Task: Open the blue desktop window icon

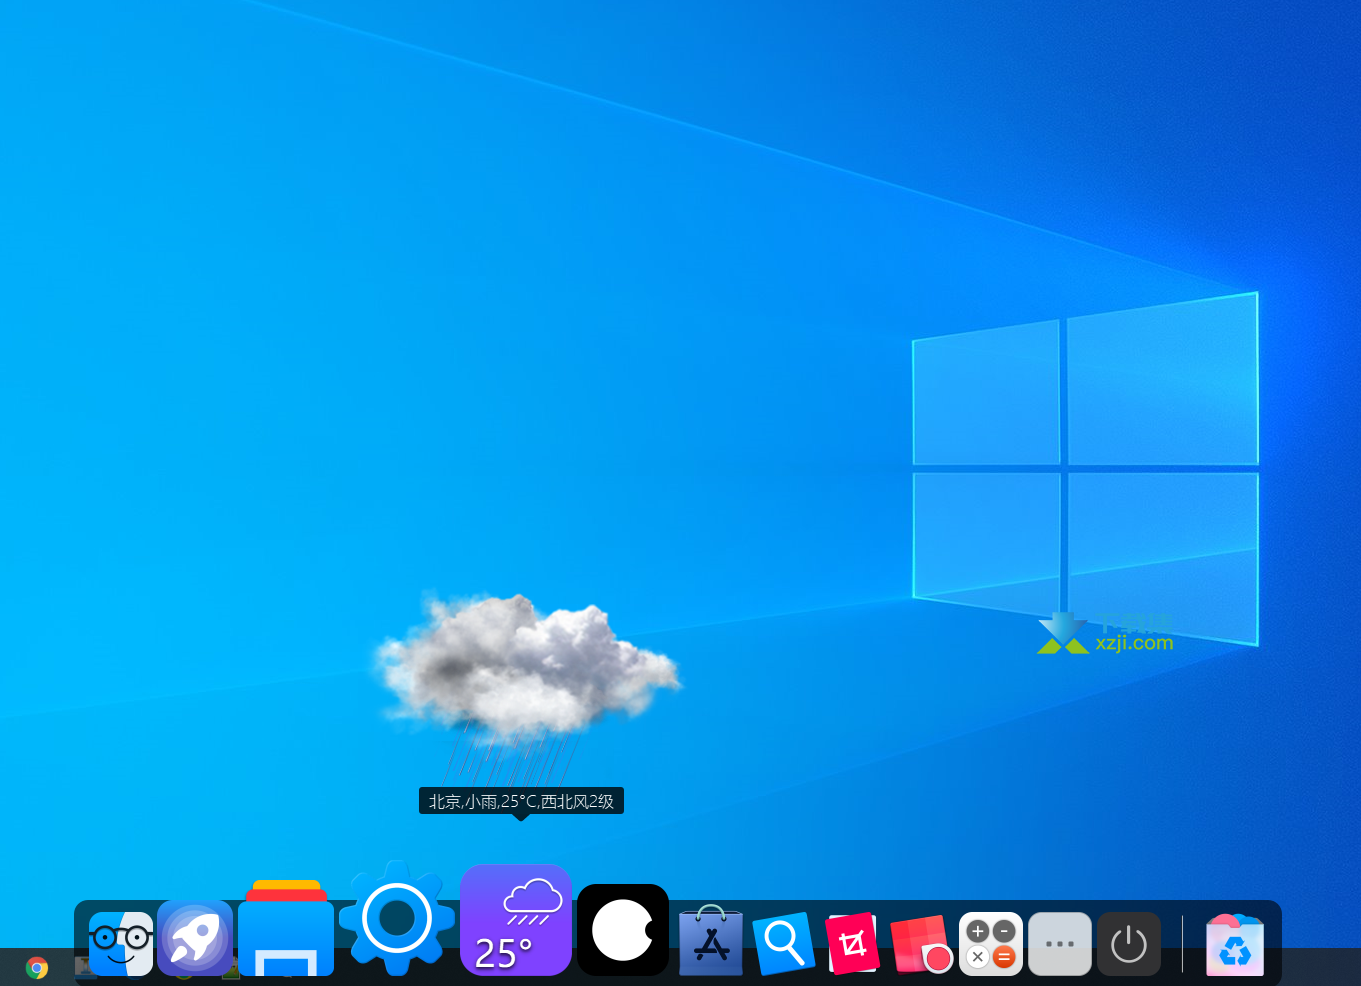Action: click(286, 928)
